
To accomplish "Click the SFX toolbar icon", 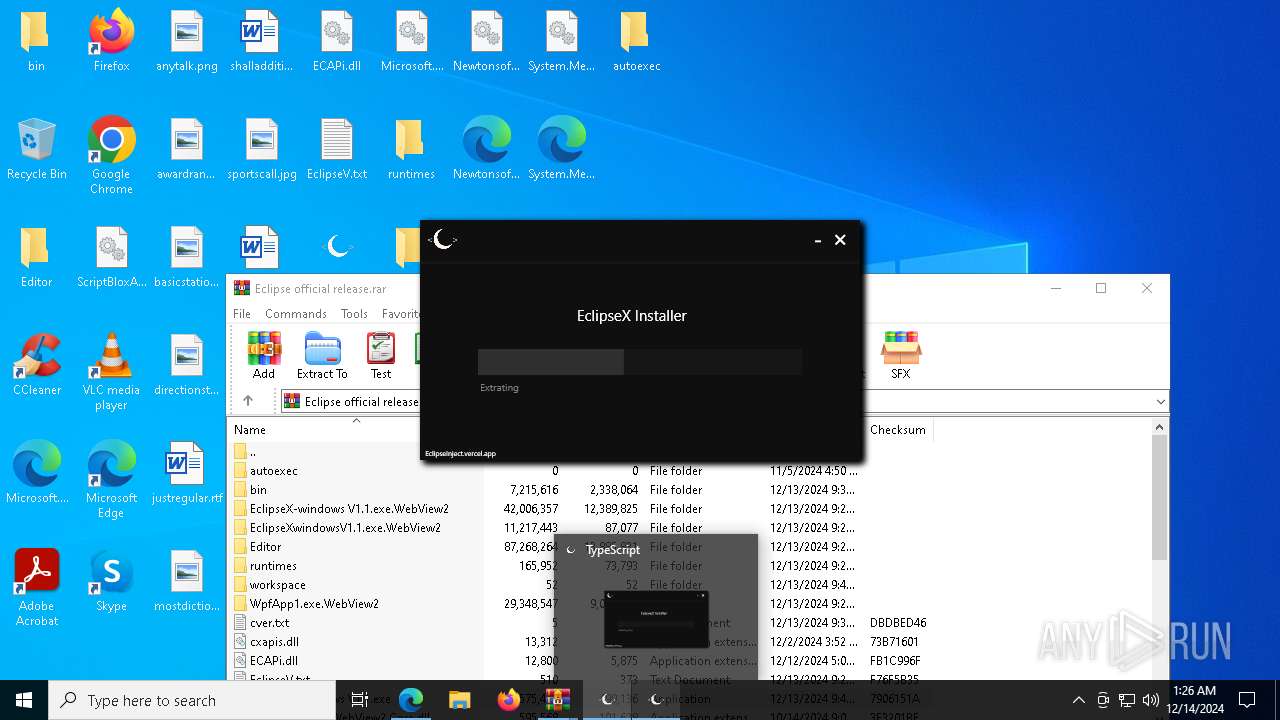I will (x=900, y=356).
